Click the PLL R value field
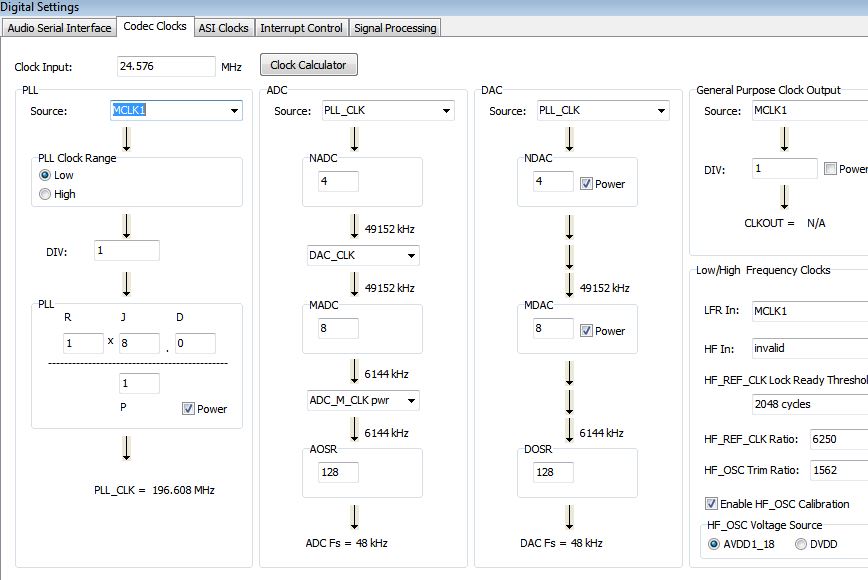Screen dimensions: 868x580 (x=84, y=343)
